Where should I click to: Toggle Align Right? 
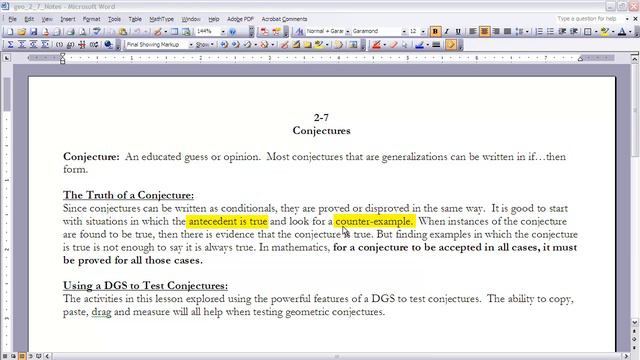pyautogui.click(x=496, y=31)
